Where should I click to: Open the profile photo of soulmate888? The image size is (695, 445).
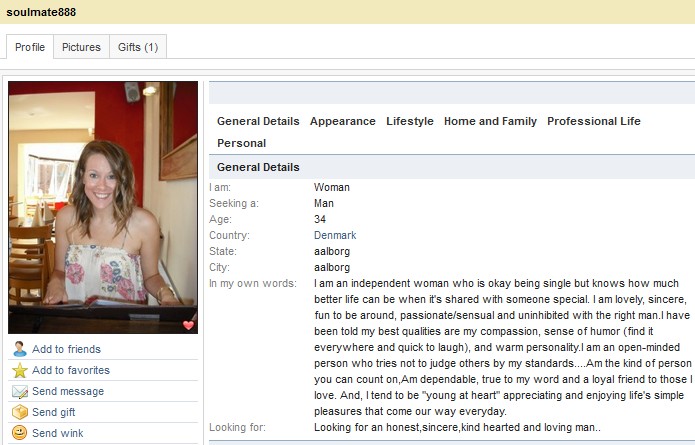tap(103, 207)
